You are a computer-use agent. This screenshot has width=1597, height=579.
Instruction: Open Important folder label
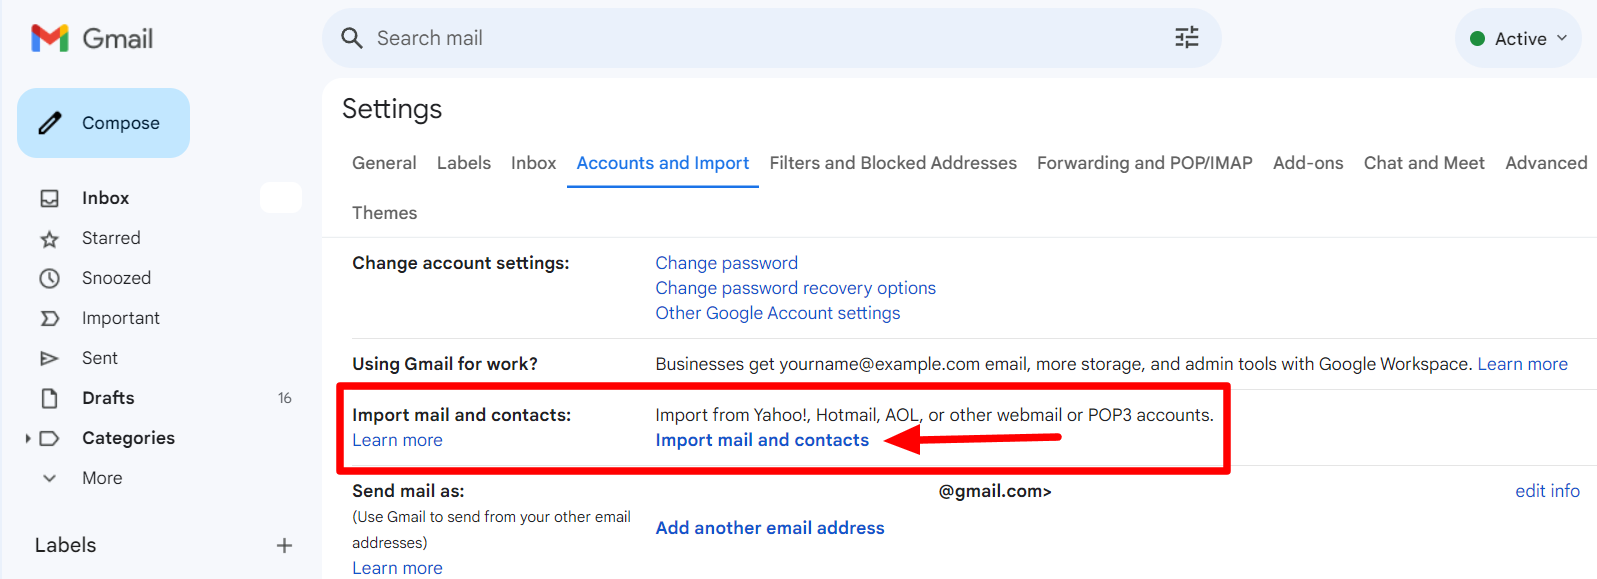pos(121,318)
